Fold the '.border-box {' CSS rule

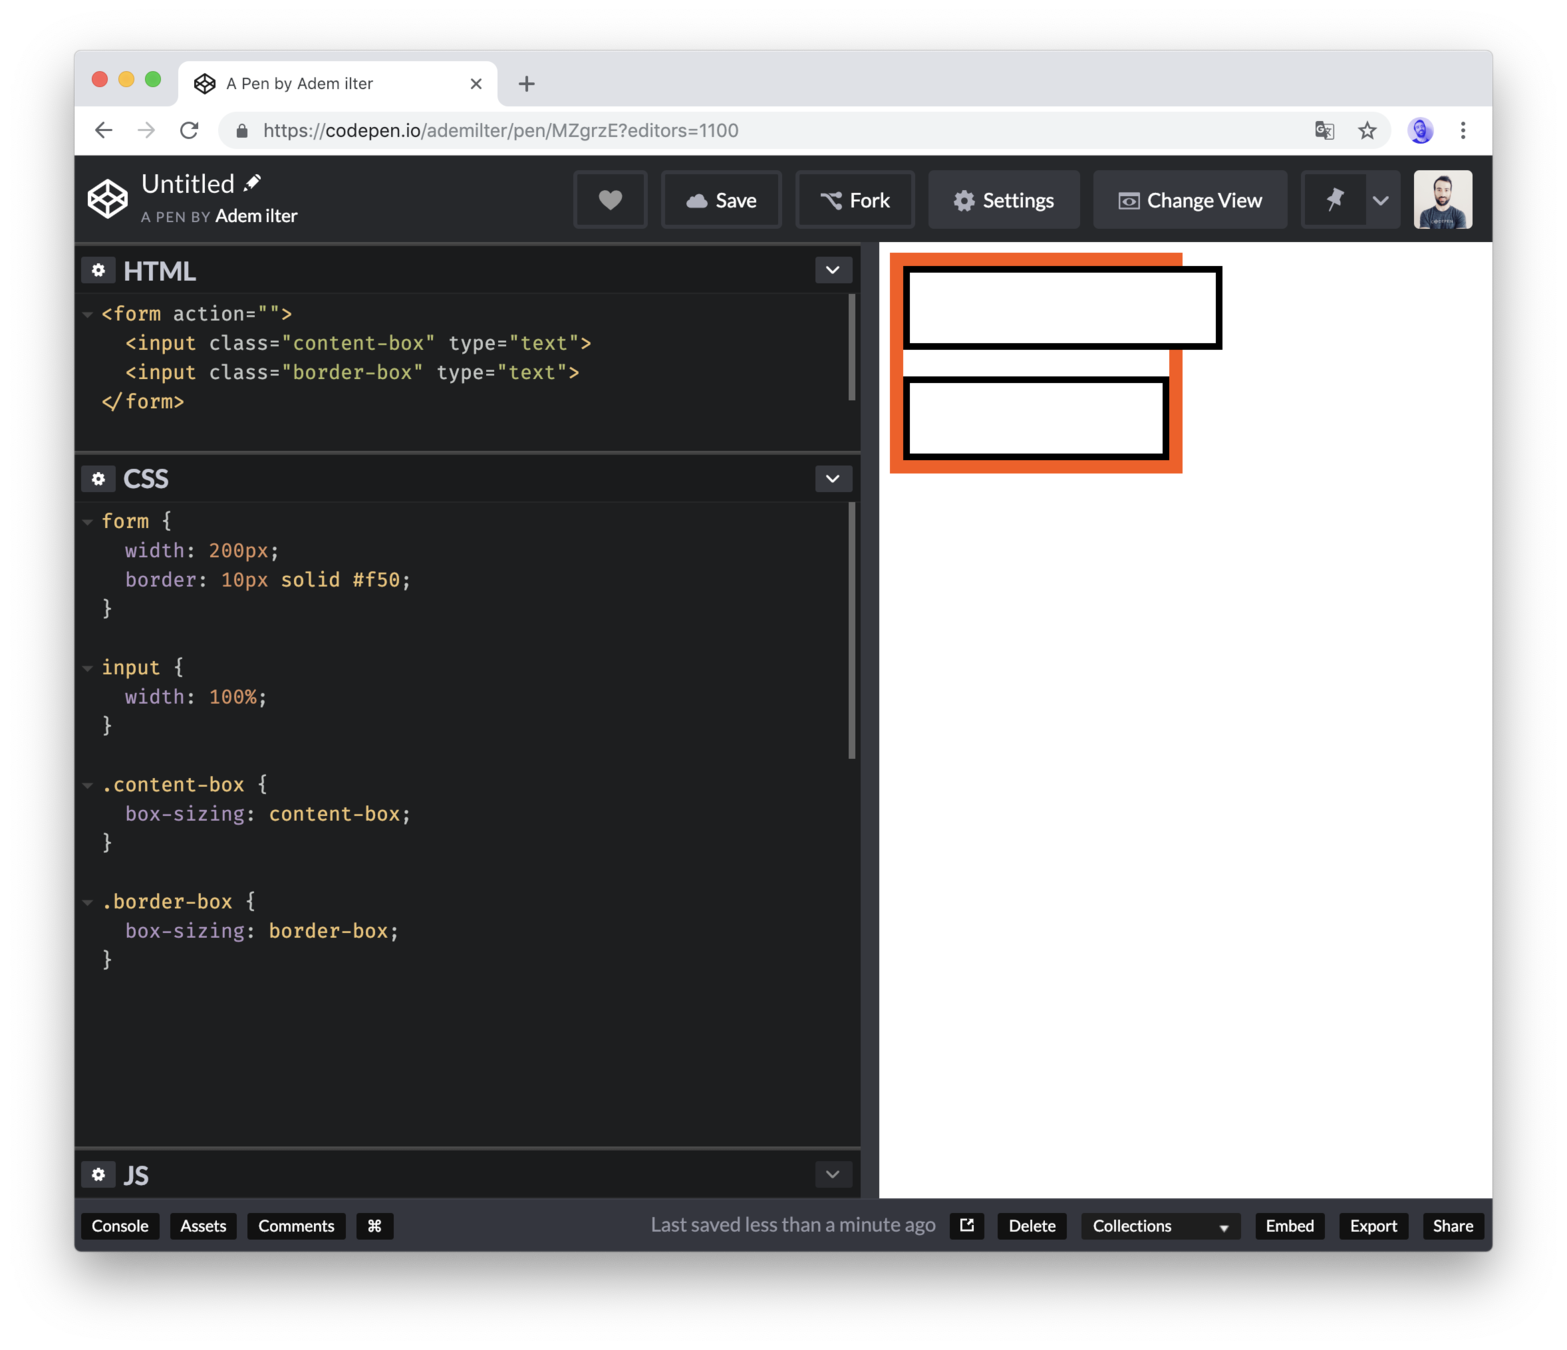88,903
